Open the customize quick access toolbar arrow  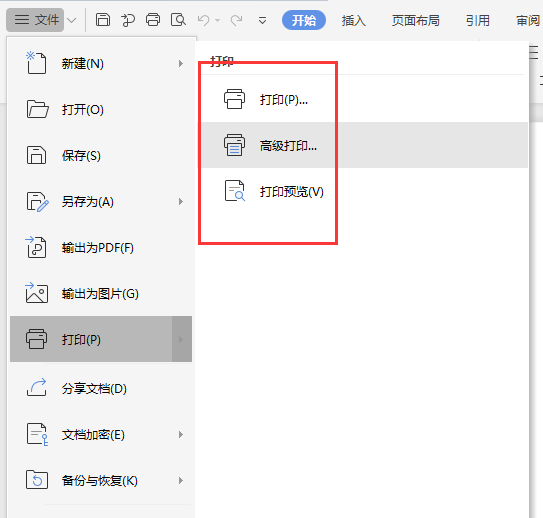click(262, 21)
